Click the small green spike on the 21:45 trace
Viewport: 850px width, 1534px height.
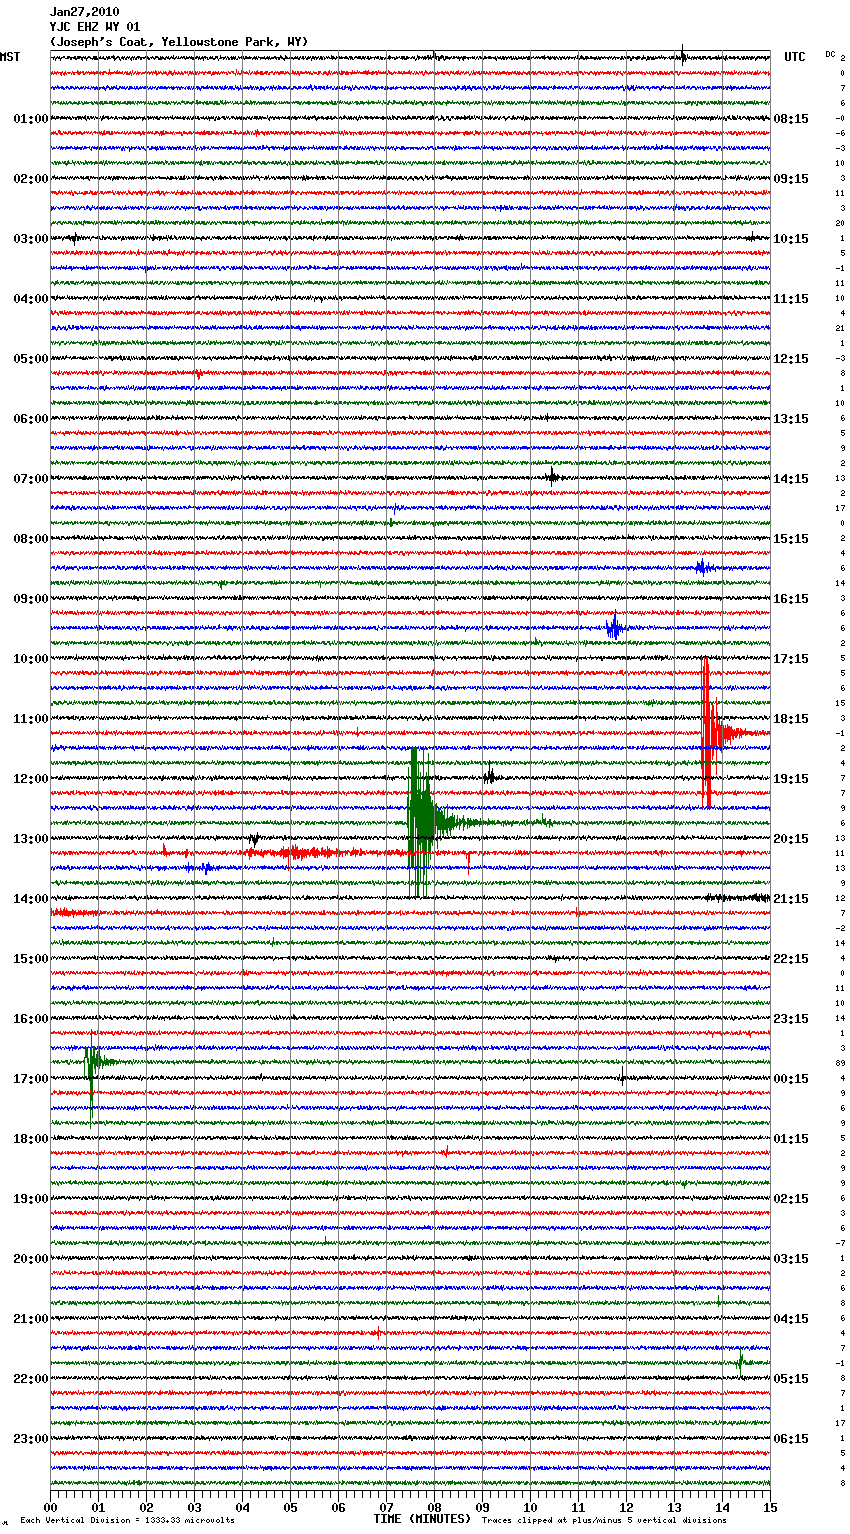[740, 1361]
